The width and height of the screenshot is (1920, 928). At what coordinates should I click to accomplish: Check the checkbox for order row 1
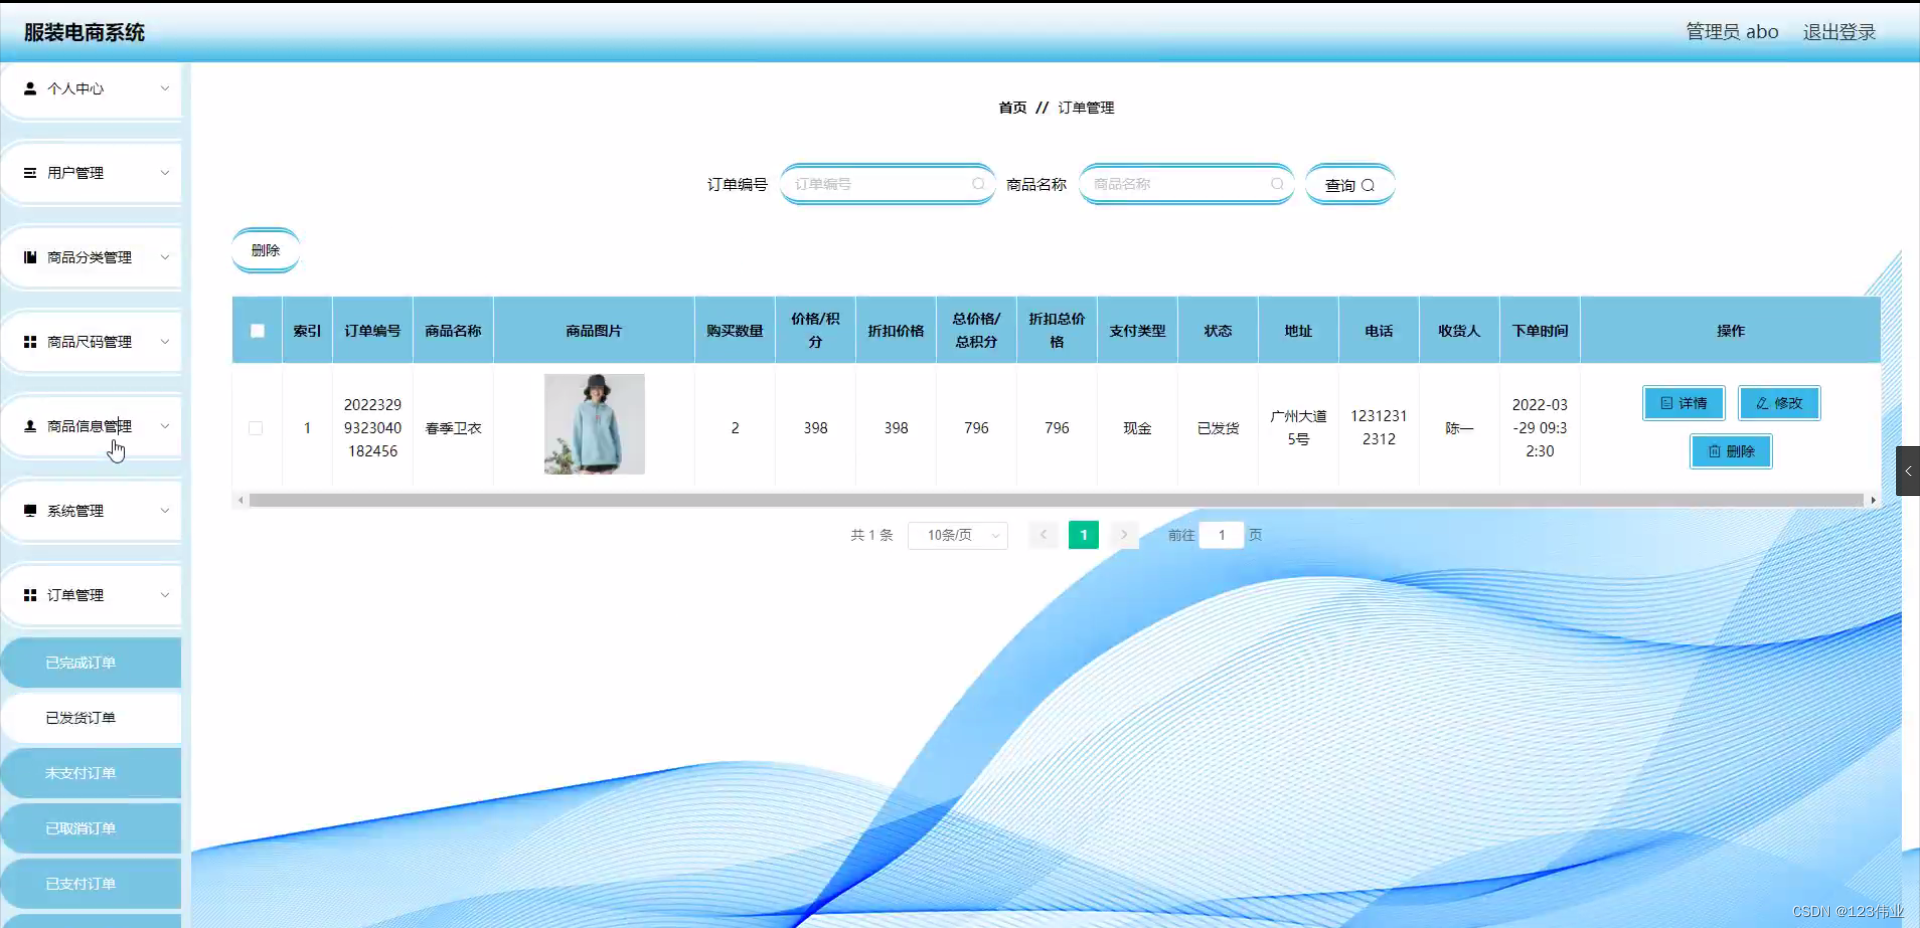256,428
